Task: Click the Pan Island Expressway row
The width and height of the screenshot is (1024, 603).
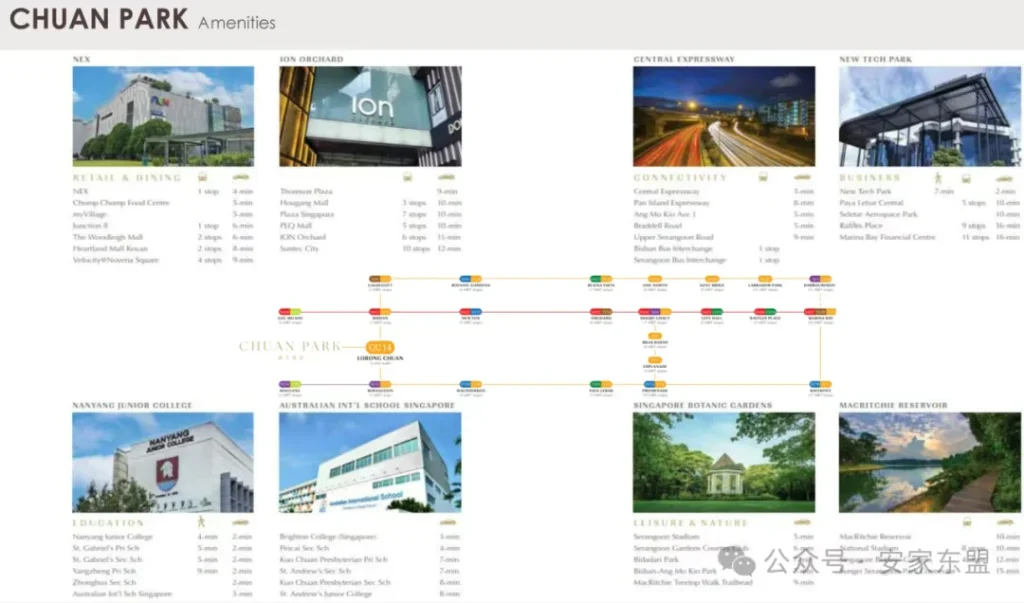Action: pyautogui.click(x=724, y=203)
